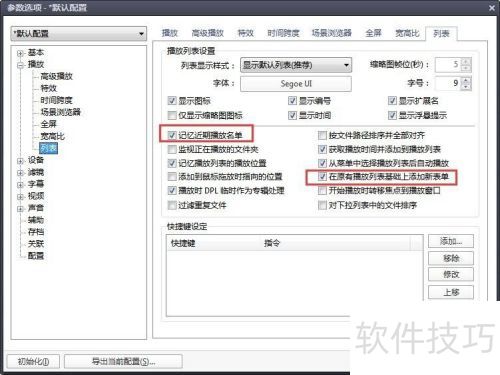Toggle 从菜单中选择播放列表后自动播放
Screen dimensions: 500x375
click(x=322, y=163)
